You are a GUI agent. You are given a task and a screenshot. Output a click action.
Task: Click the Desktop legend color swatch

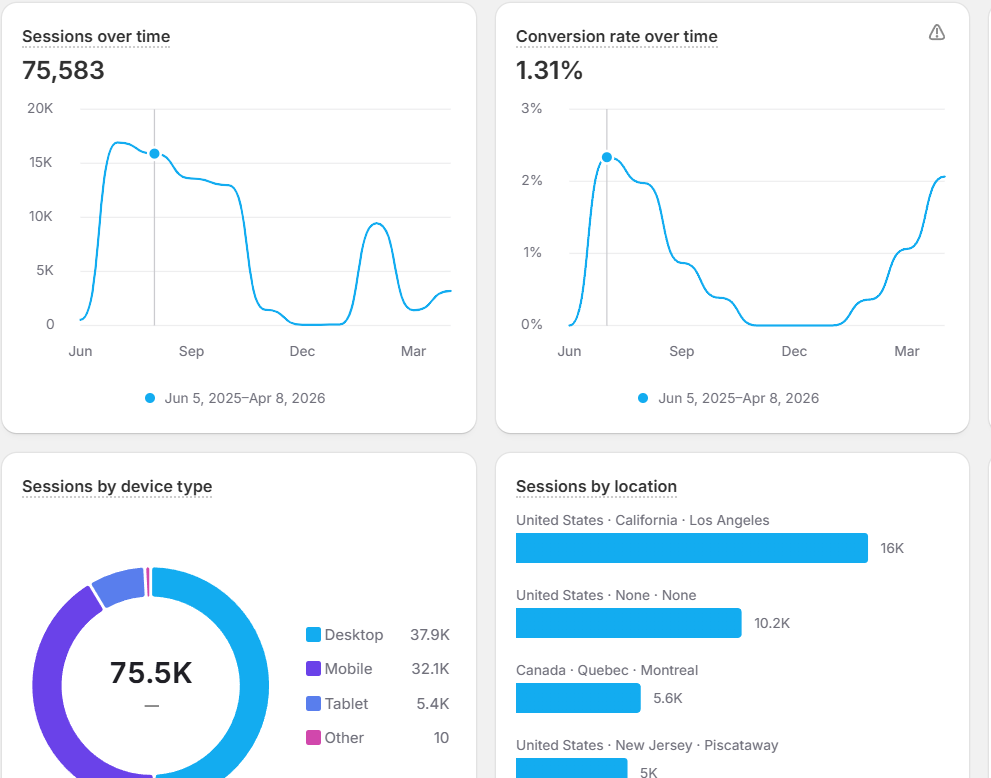pyautogui.click(x=313, y=635)
